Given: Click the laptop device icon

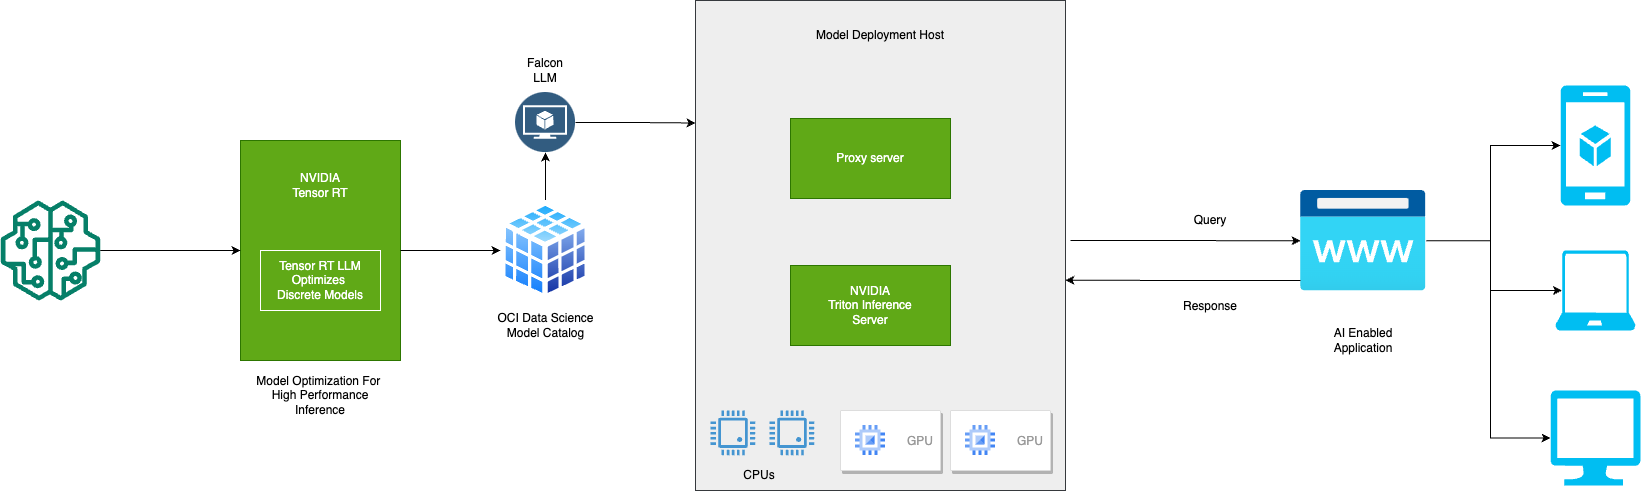Looking at the screenshot, I should [x=1596, y=290].
